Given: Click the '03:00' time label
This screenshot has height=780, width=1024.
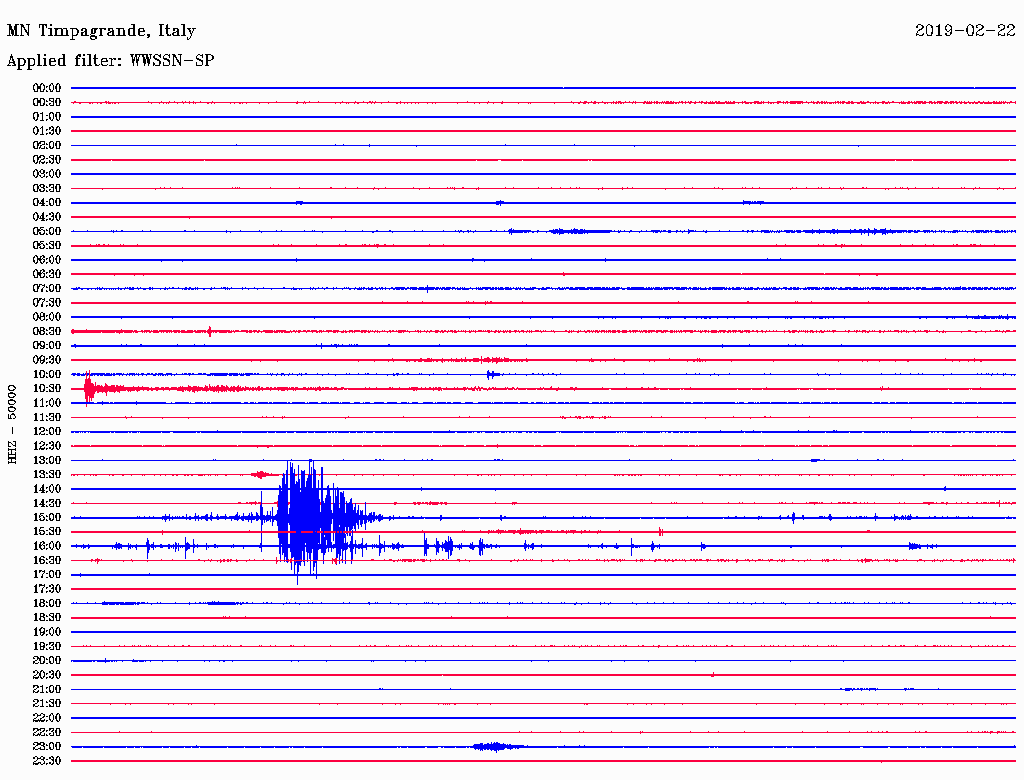Looking at the screenshot, I should (x=46, y=174).
